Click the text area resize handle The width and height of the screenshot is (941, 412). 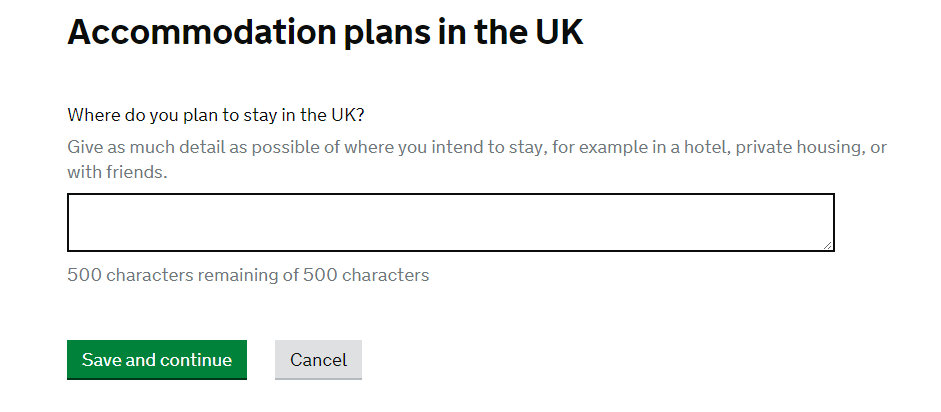[827, 244]
